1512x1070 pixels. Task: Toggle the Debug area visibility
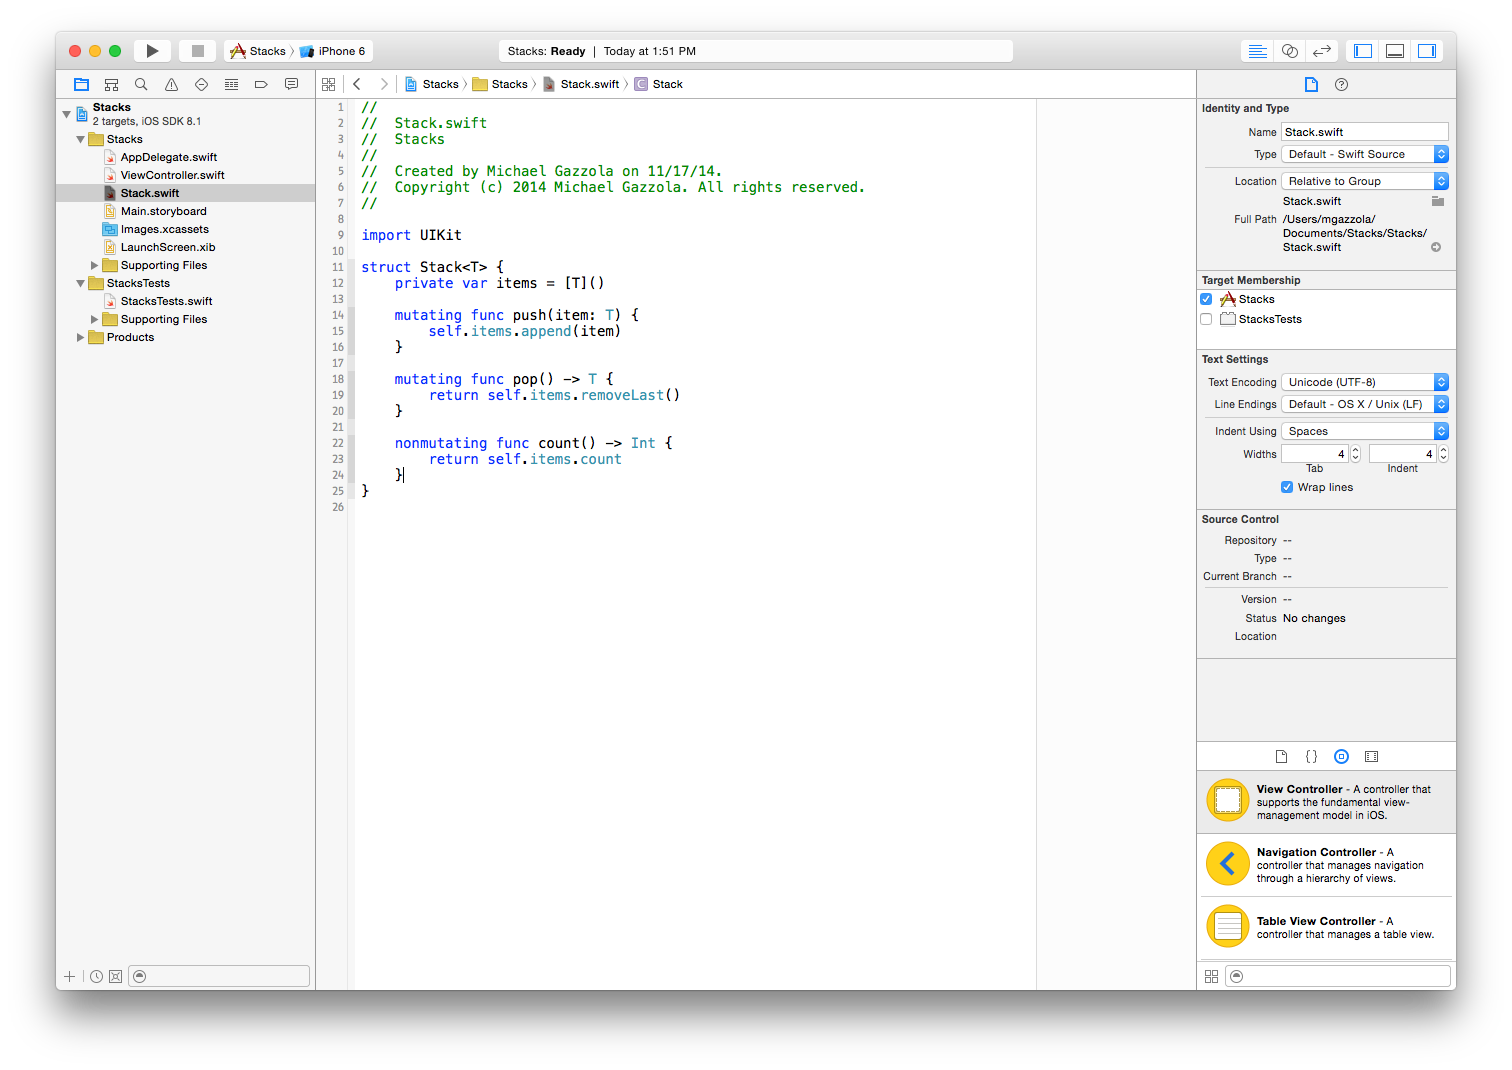coord(1395,51)
